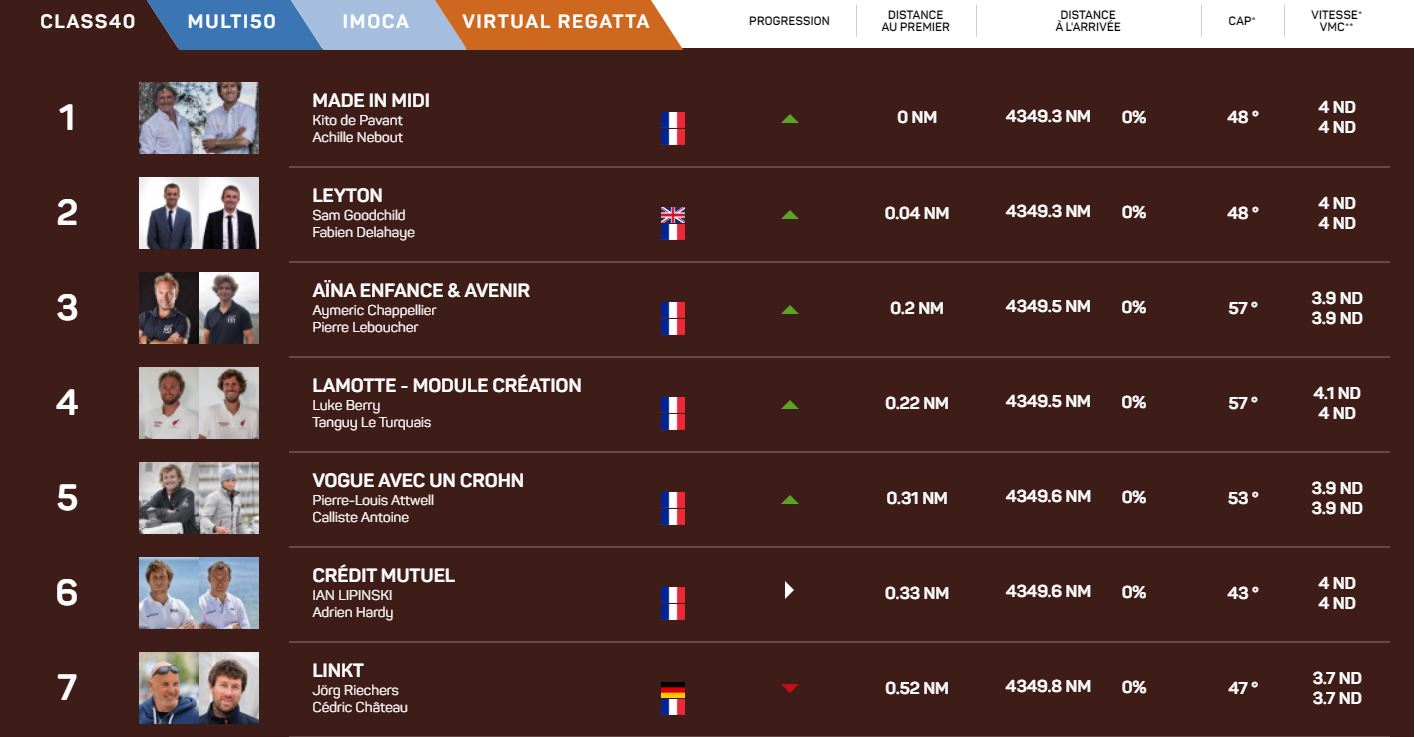Click the German flag beside LINKT
The width and height of the screenshot is (1415, 737).
point(673,690)
